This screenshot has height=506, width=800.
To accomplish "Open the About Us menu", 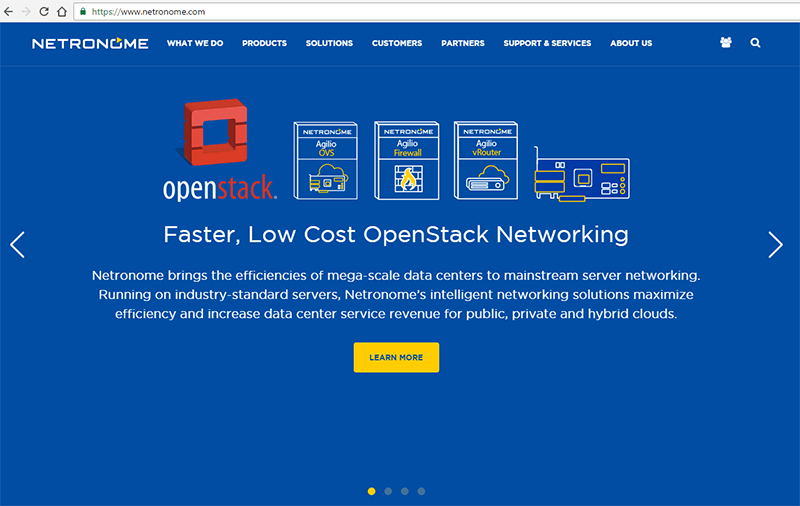I will (x=631, y=43).
